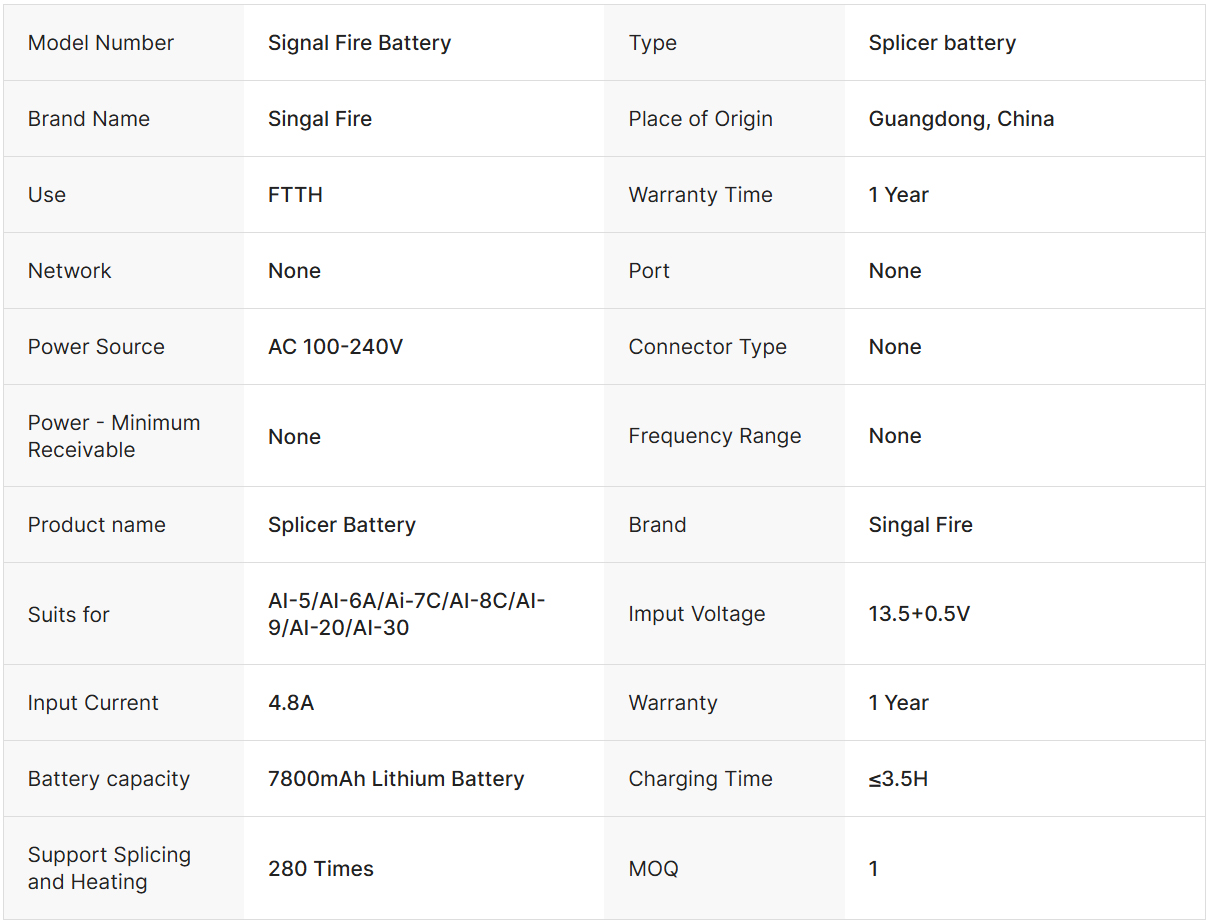1209x924 pixels.
Task: Click the "Warranty Time" label
Action: (x=700, y=195)
